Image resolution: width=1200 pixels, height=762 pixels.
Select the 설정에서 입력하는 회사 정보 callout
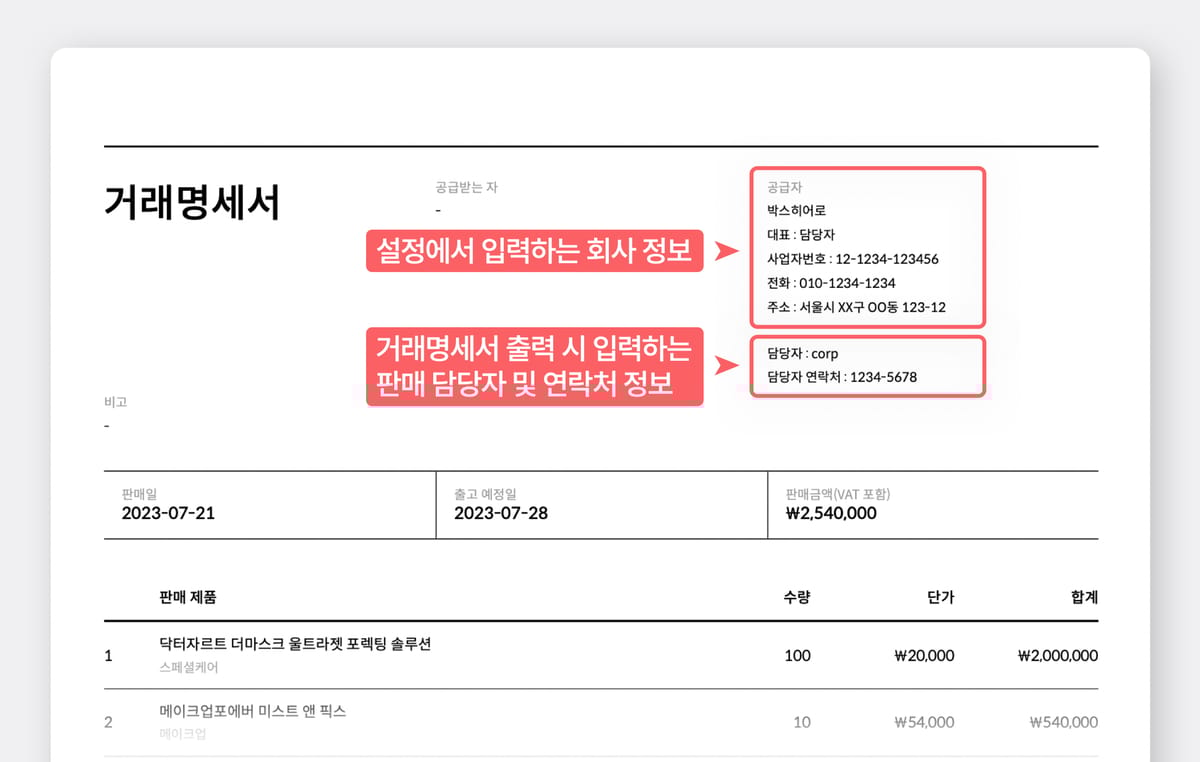535,251
